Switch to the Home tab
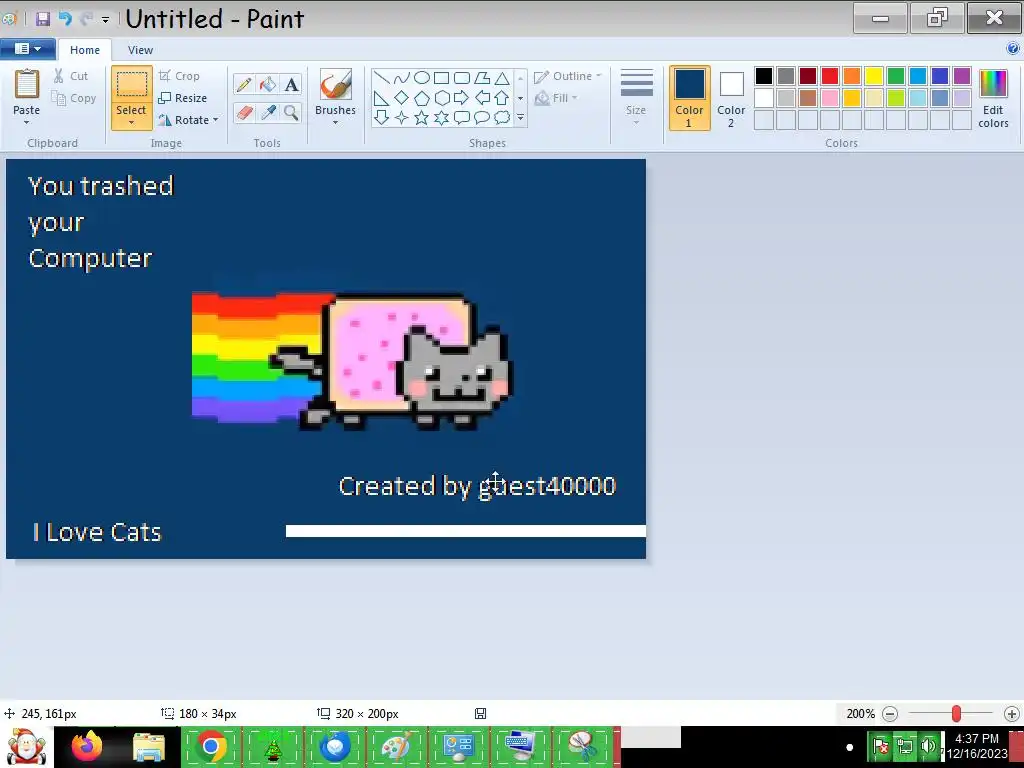The height and width of the screenshot is (768, 1024). pos(85,50)
